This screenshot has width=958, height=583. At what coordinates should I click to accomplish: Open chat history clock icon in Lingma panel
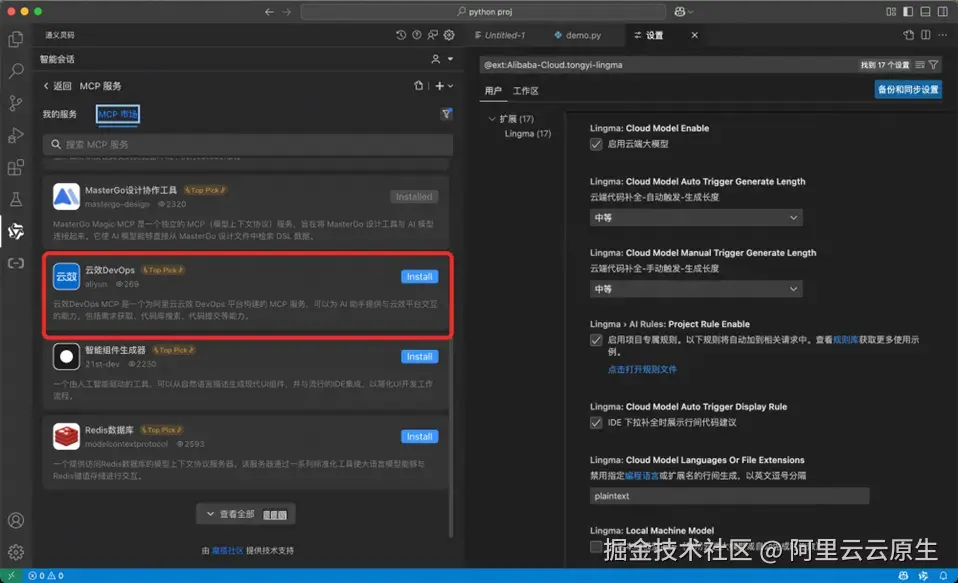tap(401, 35)
